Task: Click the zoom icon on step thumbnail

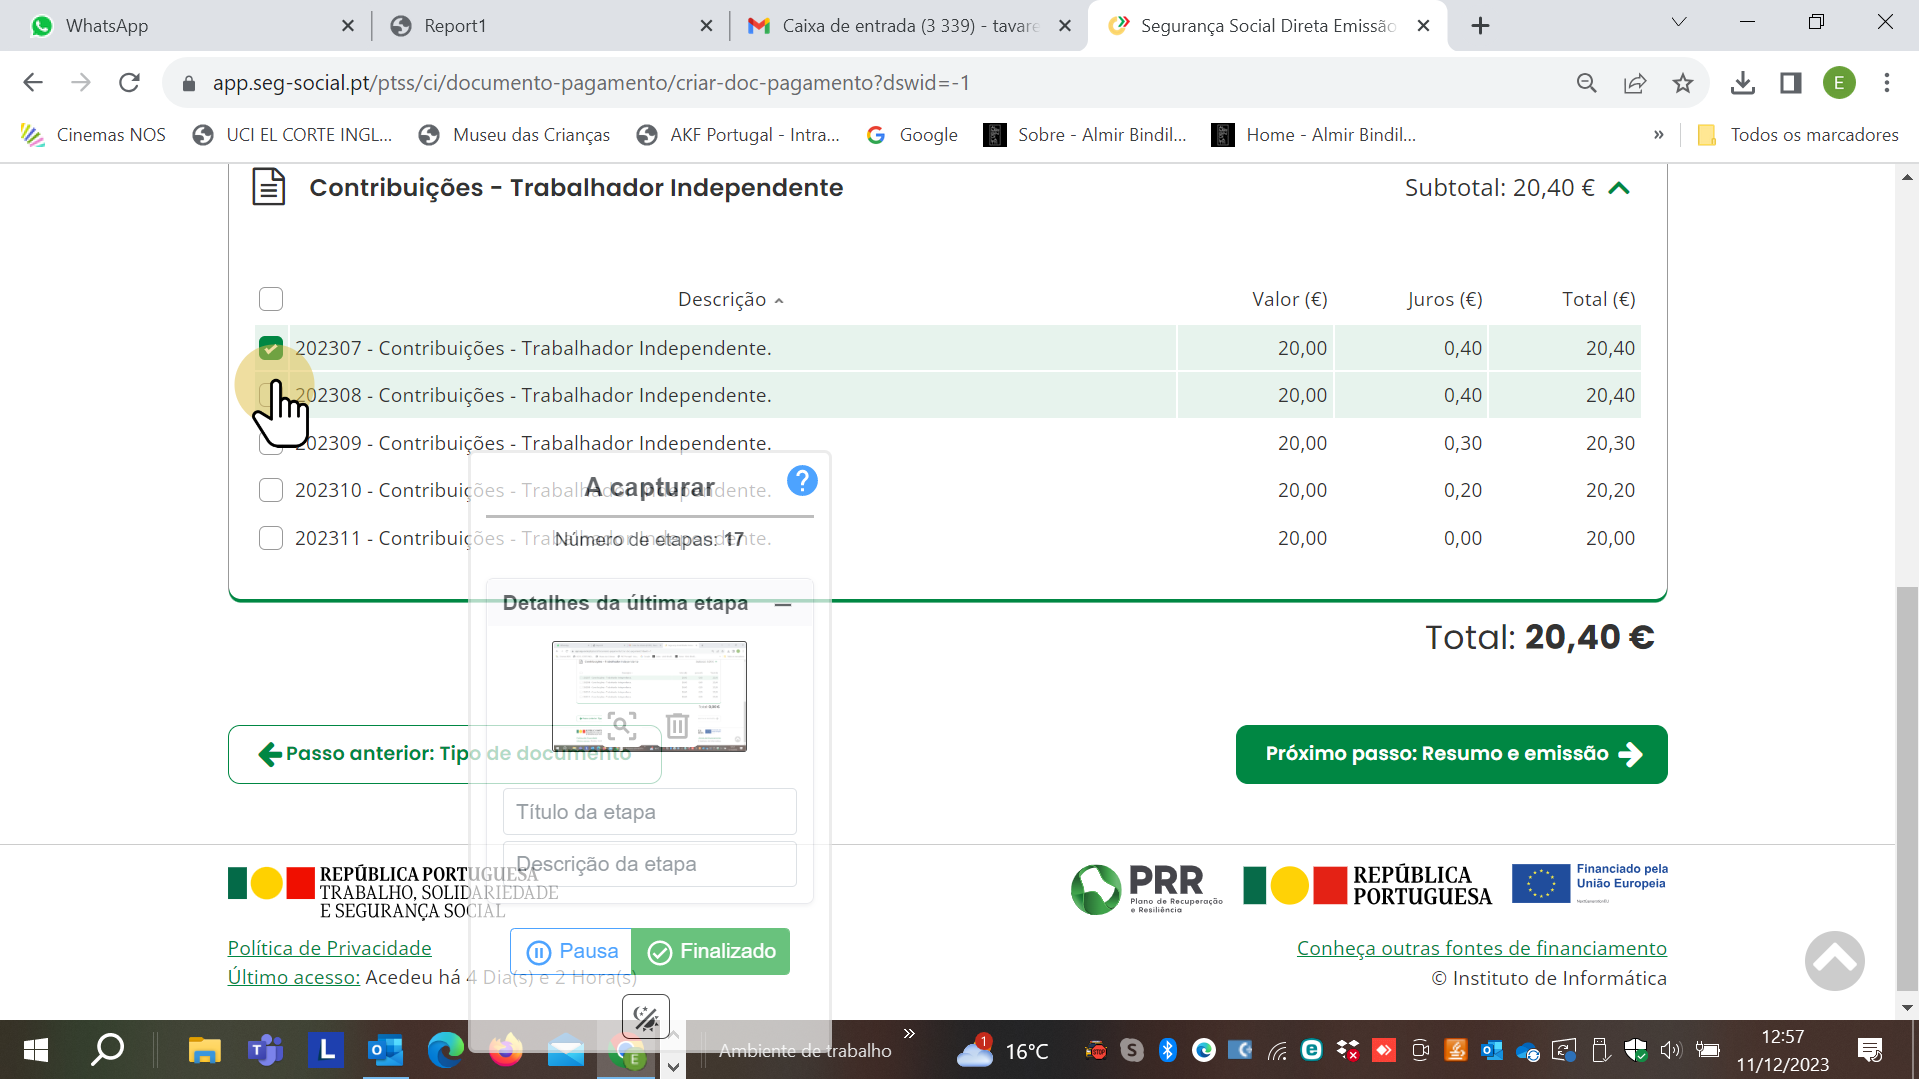Action: 621,725
